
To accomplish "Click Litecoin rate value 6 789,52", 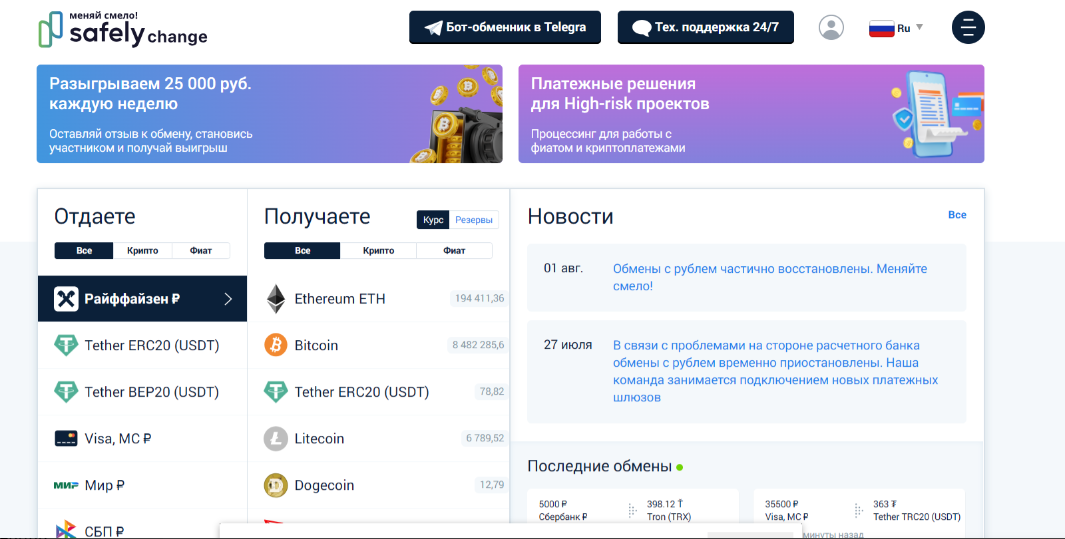I will [x=485, y=439].
